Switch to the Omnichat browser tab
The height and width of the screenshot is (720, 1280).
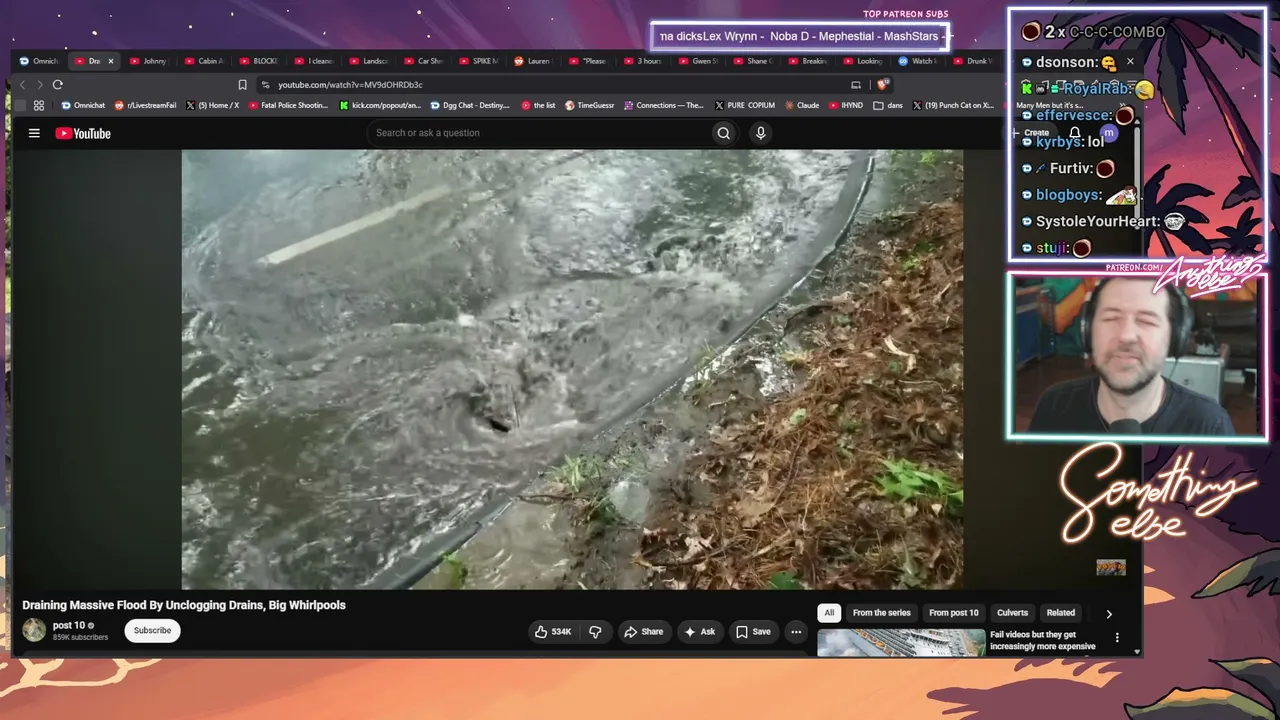40,61
